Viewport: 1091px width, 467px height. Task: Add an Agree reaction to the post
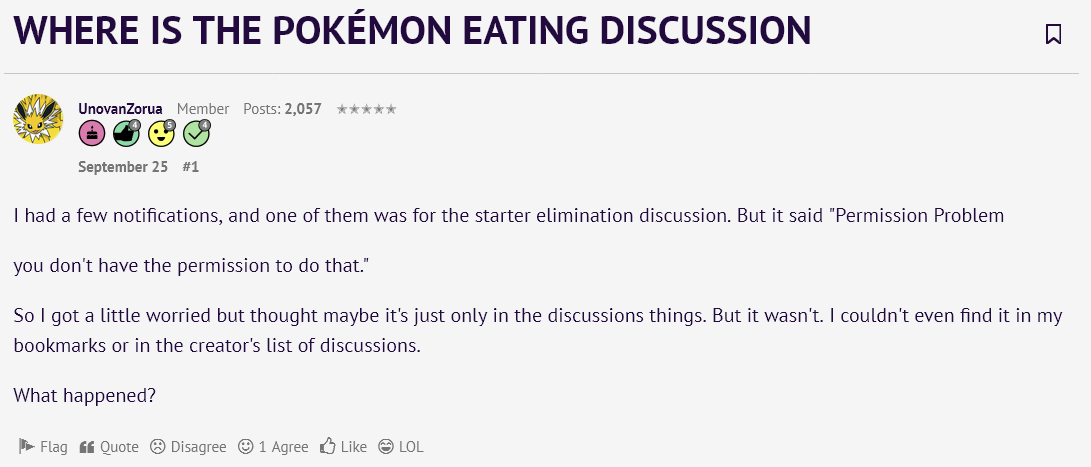273,447
